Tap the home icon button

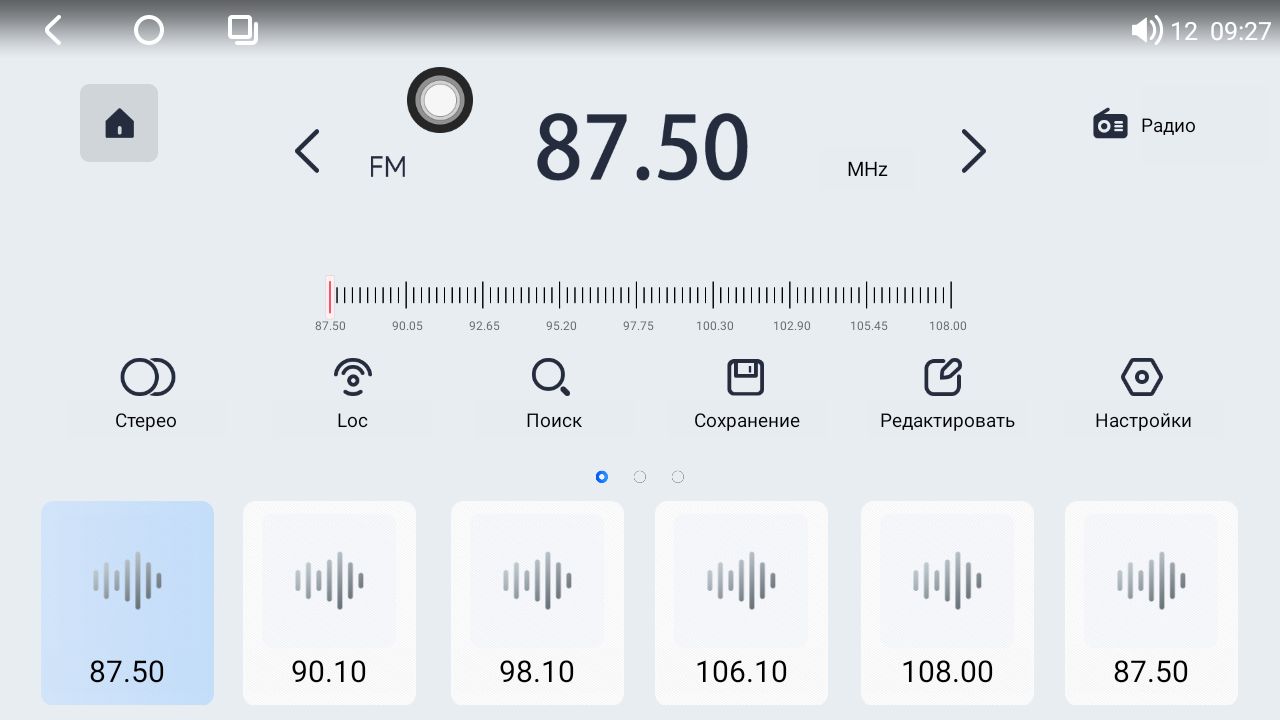pyautogui.click(x=119, y=123)
